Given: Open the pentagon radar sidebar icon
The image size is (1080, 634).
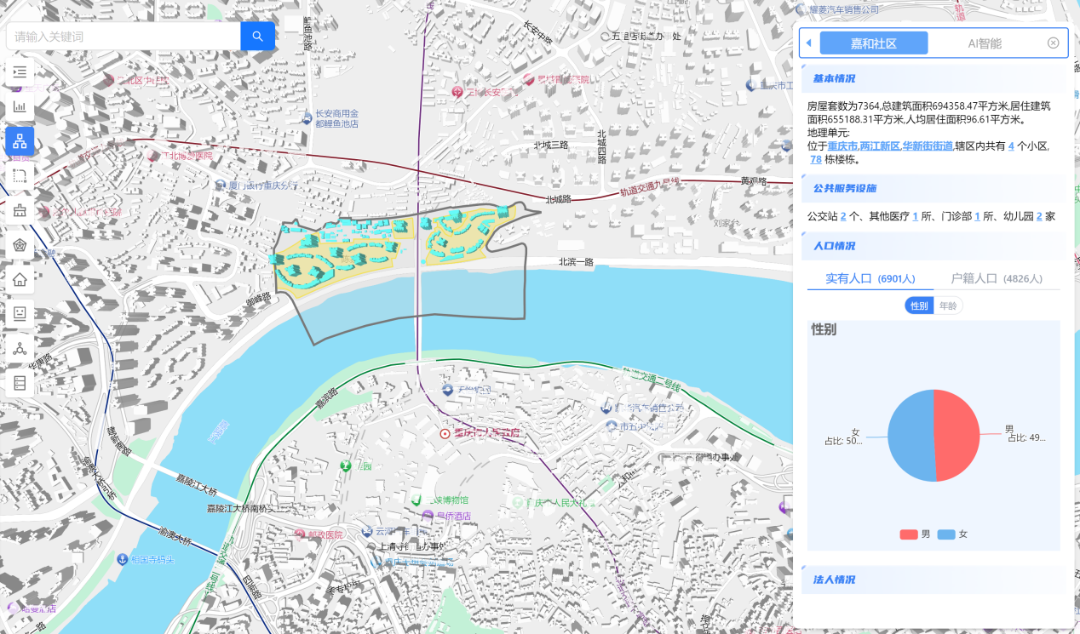Looking at the screenshot, I should pos(19,245).
